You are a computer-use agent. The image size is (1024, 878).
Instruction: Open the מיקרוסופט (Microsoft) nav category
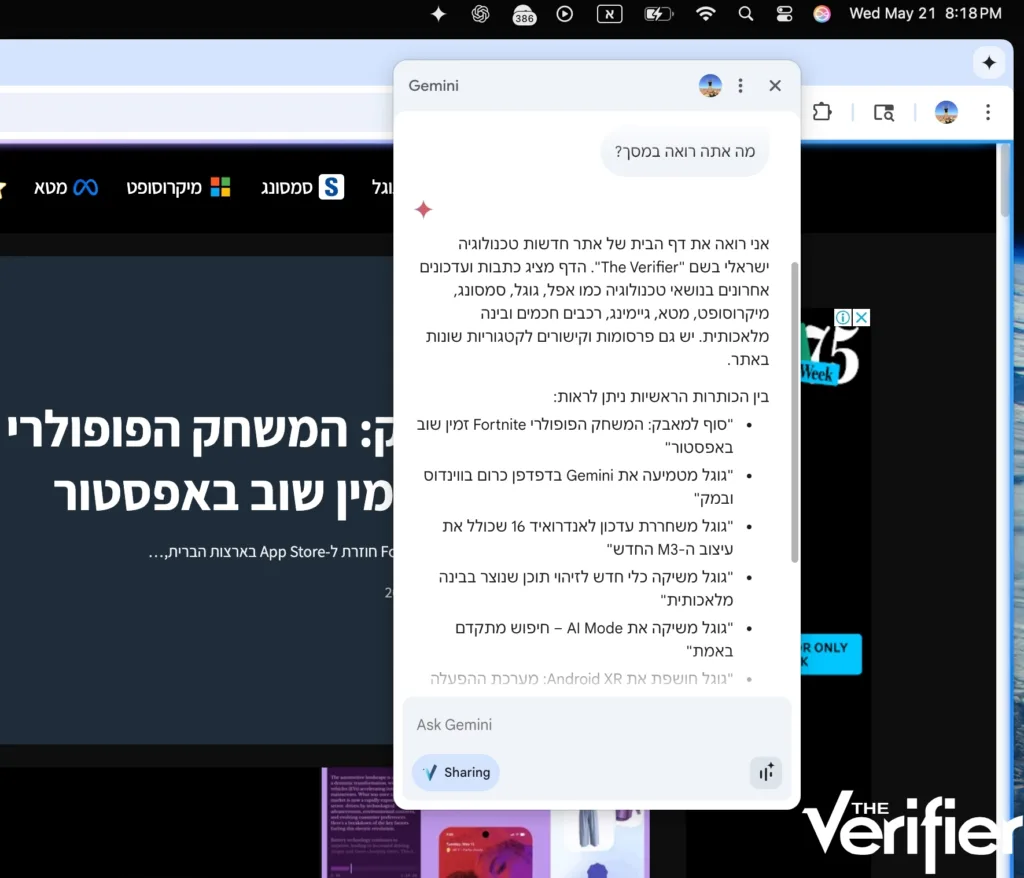[178, 188]
